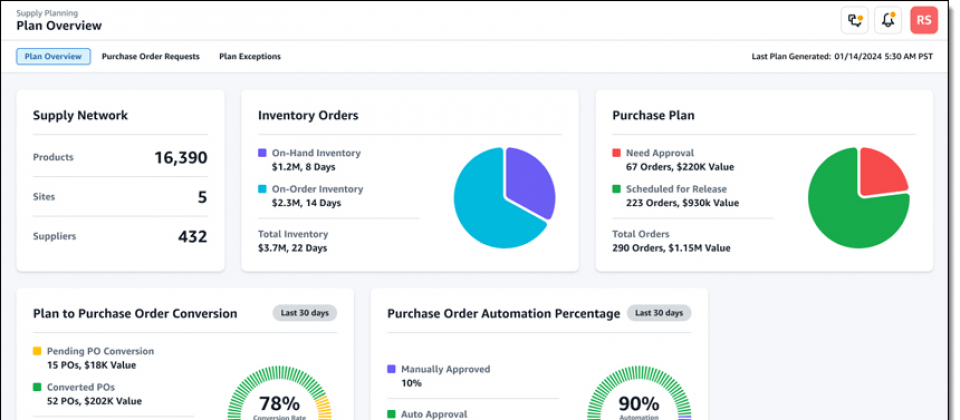The height and width of the screenshot is (420, 960).
Task: Click the cyan On-Order Inventory legend swatch
Action: (262, 189)
